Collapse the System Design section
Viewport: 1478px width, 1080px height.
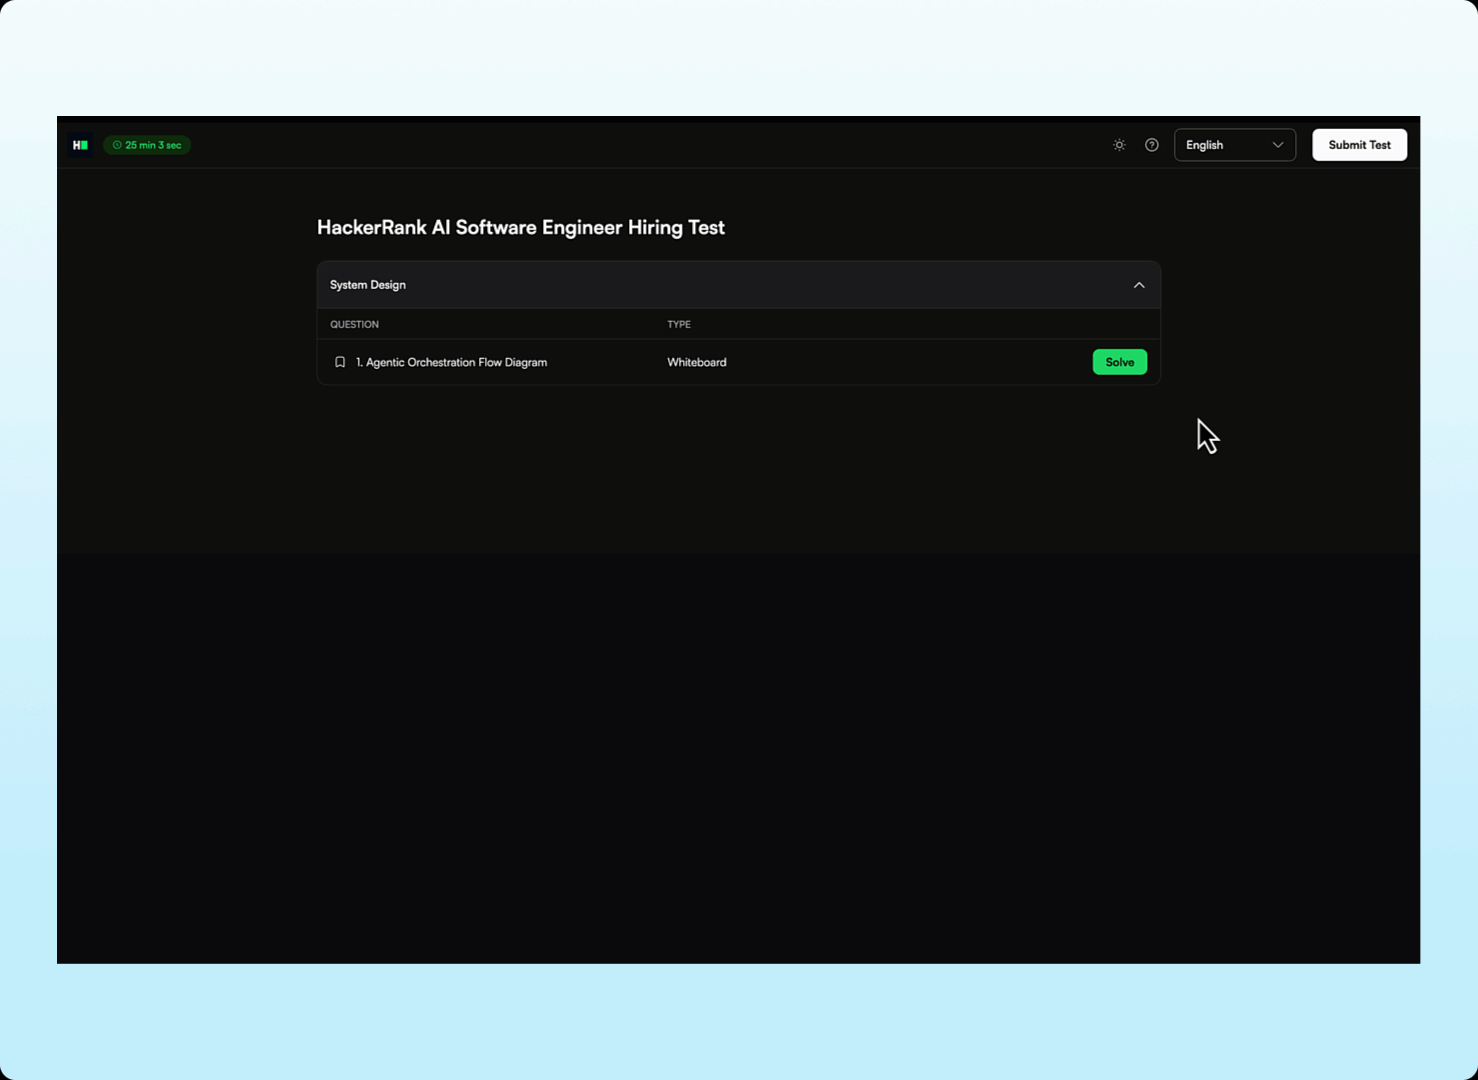[x=1139, y=285]
